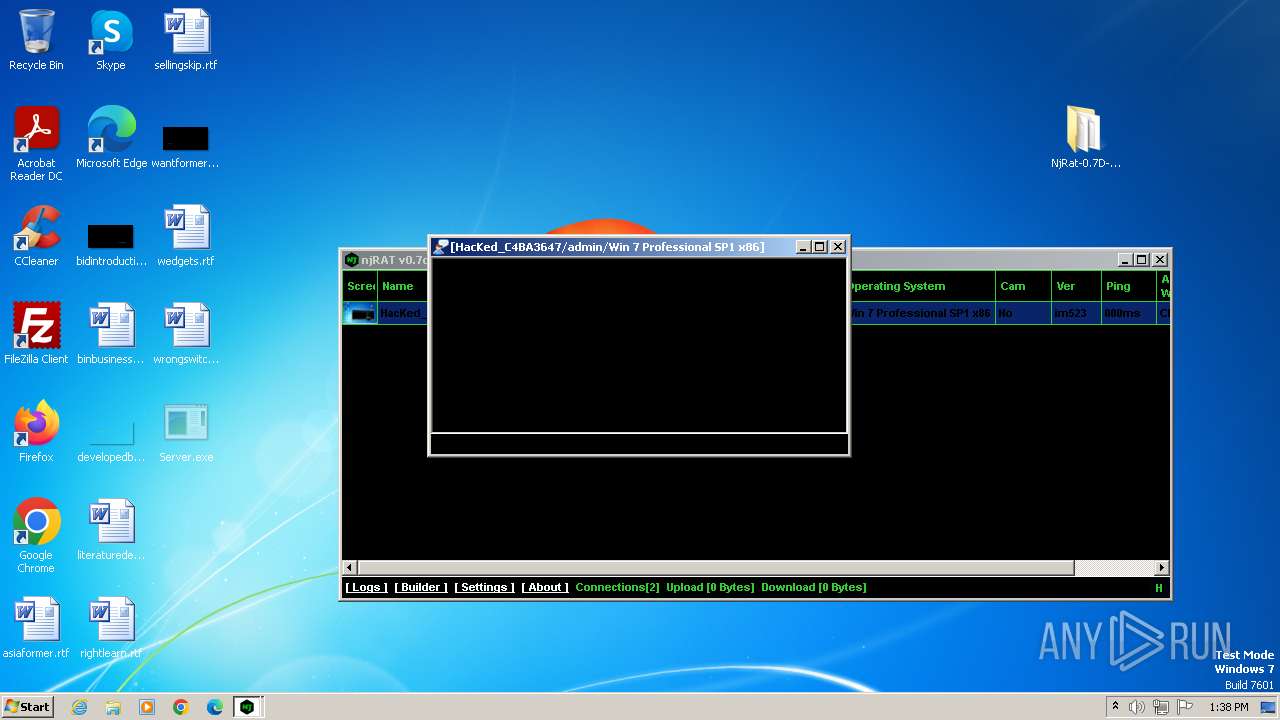This screenshot has width=1280, height=720.
Task: Select the asiaformer.rtf document icon
Action: (x=36, y=628)
